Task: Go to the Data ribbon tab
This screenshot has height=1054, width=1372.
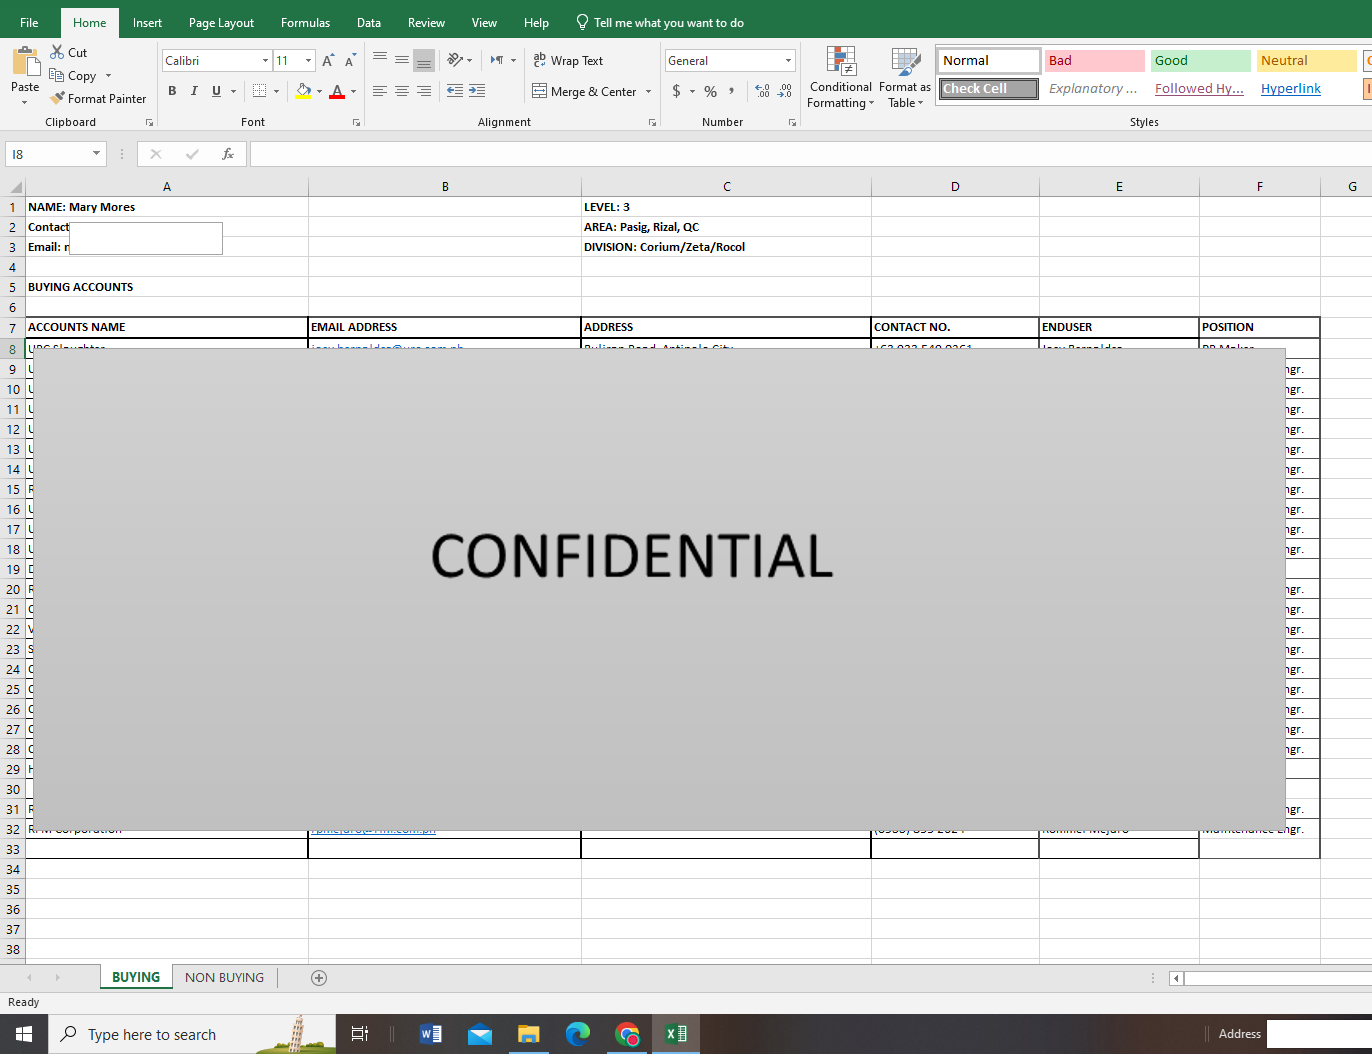Action: [368, 22]
